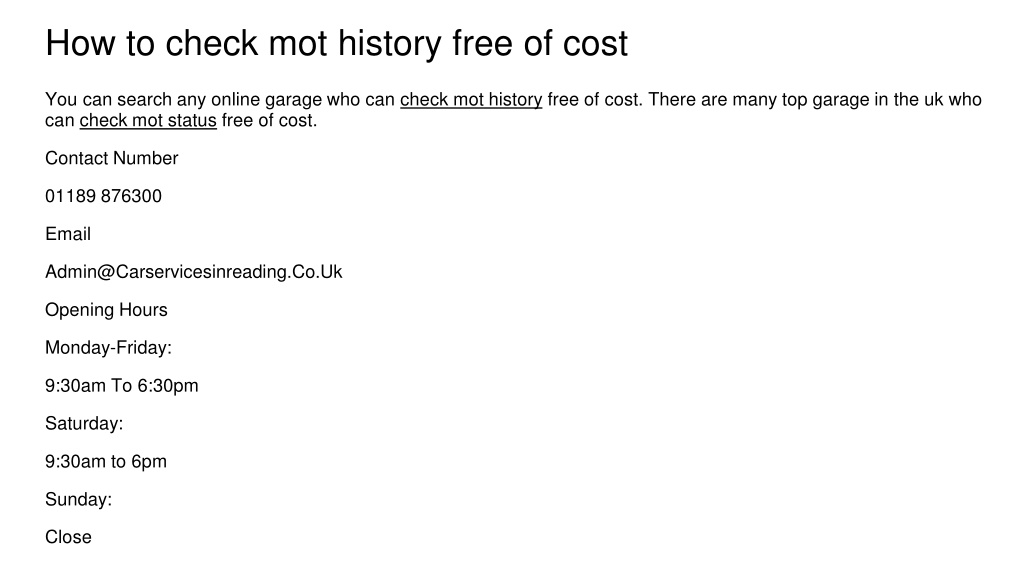Click the '9:30am To 6:30pm' hours text
The image size is (1024, 576).
pyautogui.click(x=121, y=386)
